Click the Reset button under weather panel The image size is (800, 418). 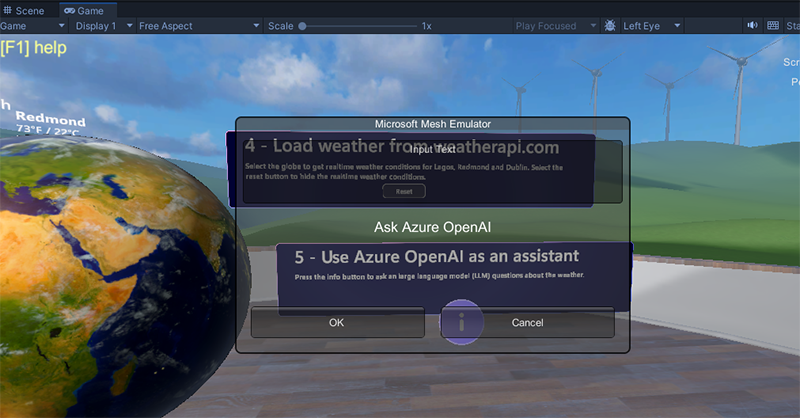[x=404, y=191]
